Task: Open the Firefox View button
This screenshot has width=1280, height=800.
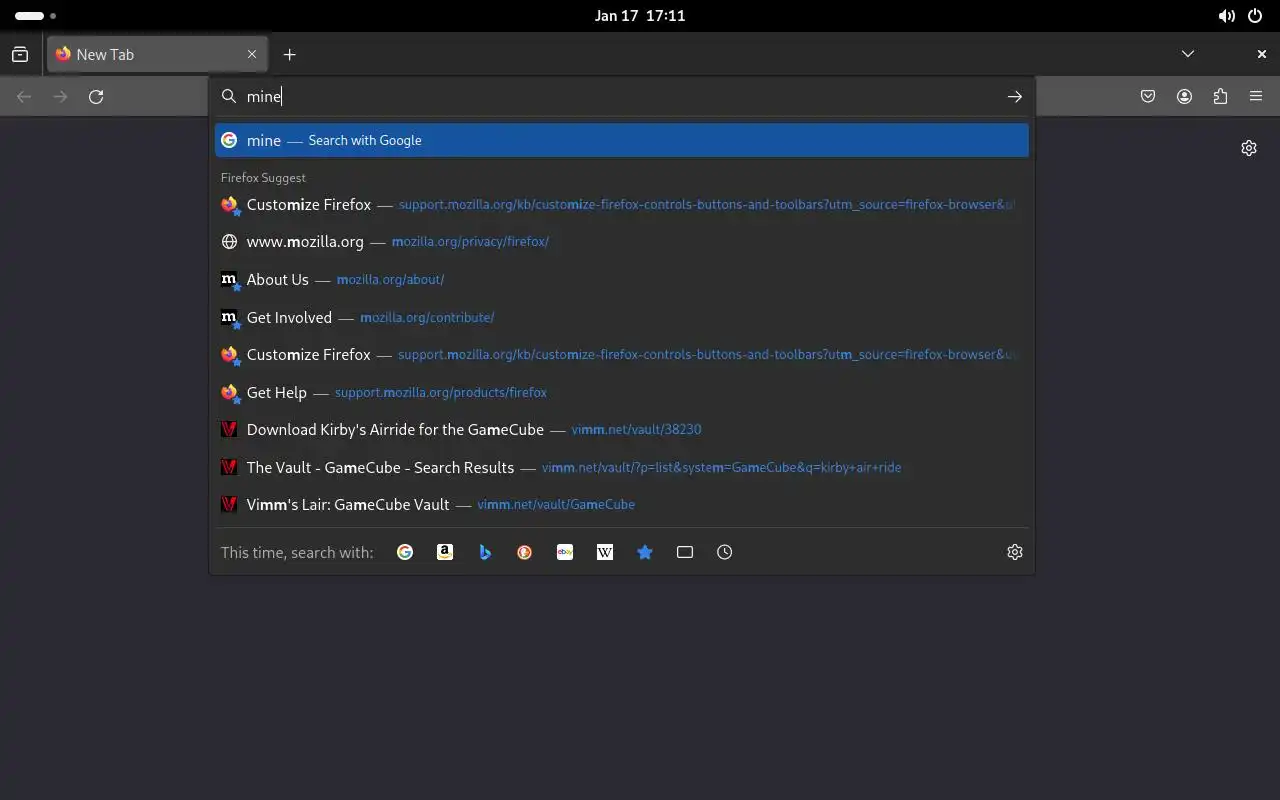Action: click(20, 54)
